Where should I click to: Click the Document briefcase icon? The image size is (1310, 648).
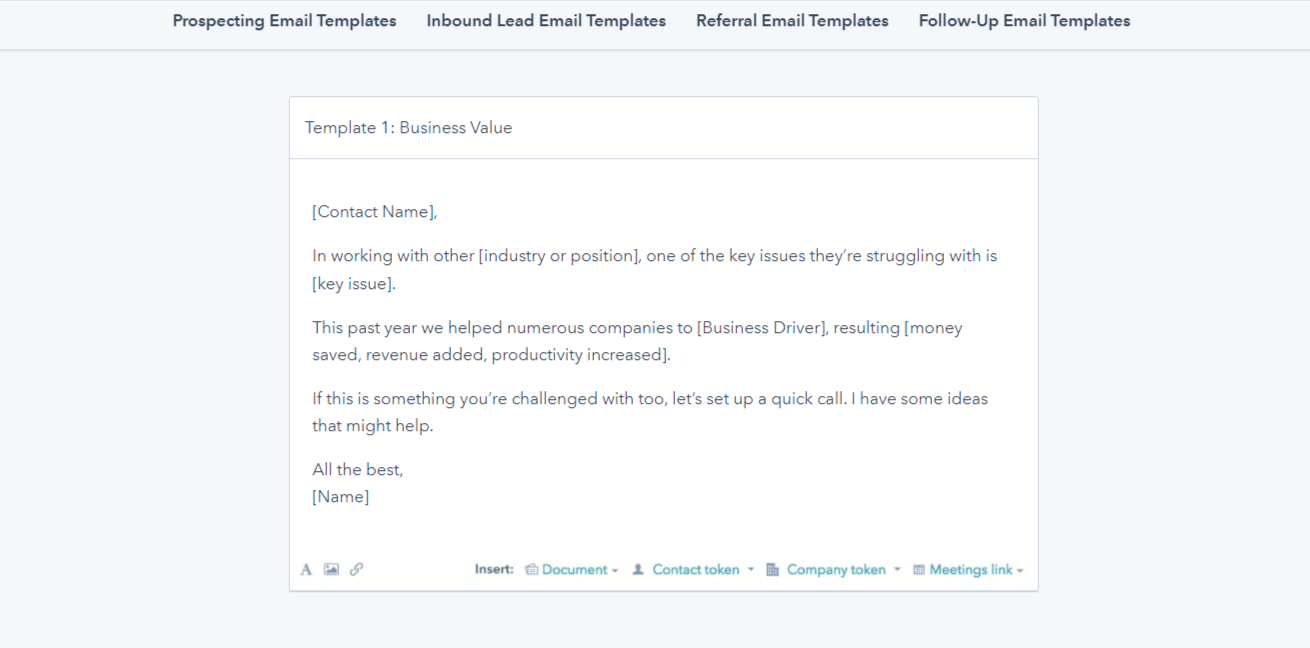532,570
